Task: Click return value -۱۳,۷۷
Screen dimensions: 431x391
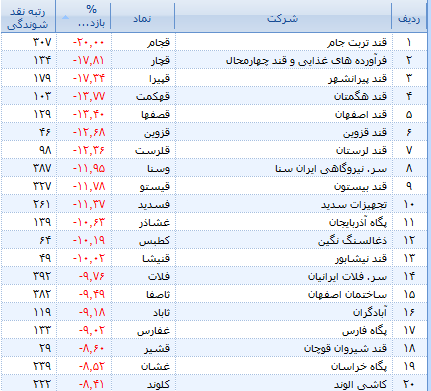Action: tap(89, 96)
